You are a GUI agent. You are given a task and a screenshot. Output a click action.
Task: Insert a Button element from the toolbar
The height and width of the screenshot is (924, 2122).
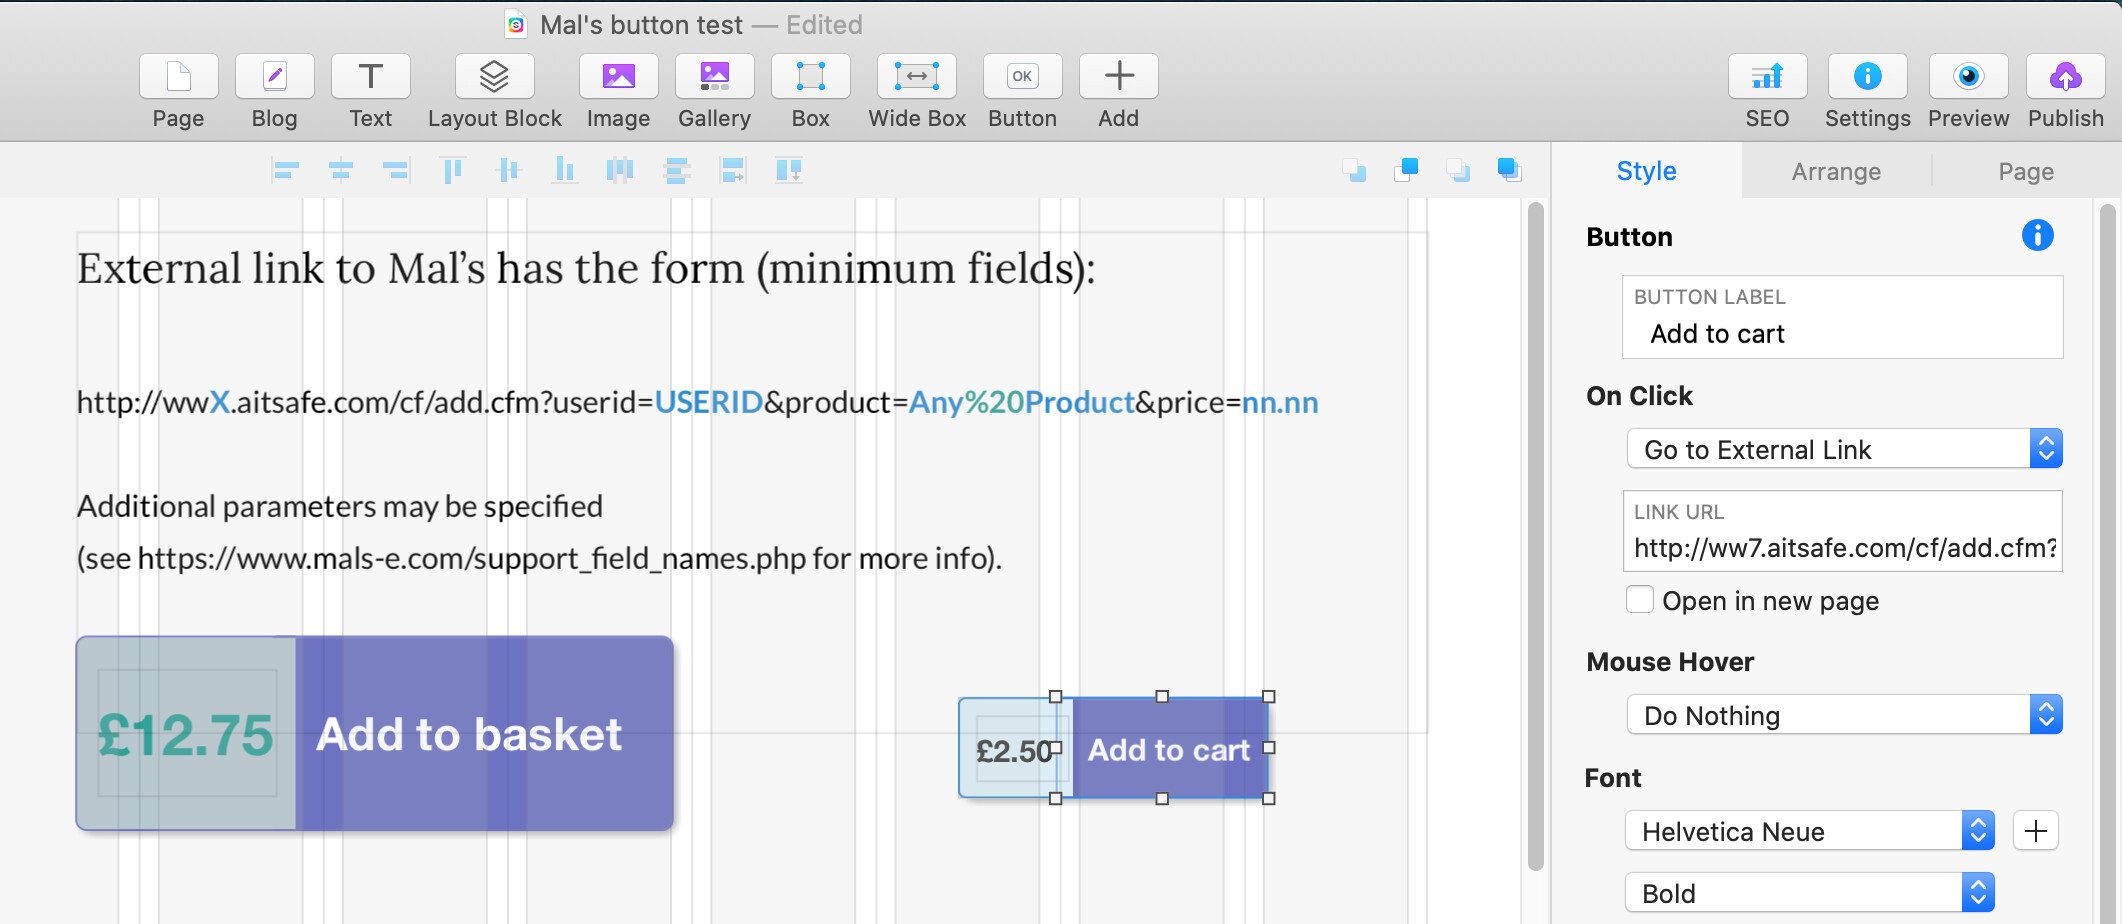pos(1023,77)
